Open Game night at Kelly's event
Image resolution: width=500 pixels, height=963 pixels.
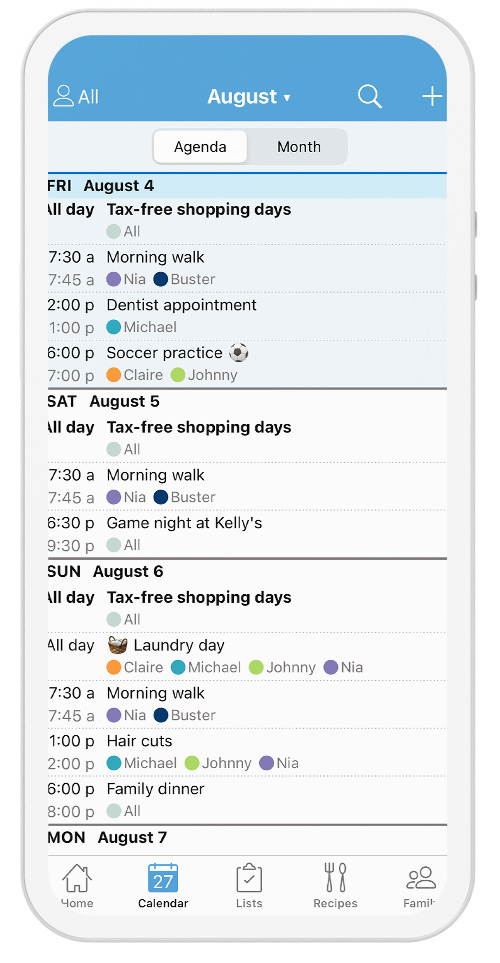pos(247,534)
